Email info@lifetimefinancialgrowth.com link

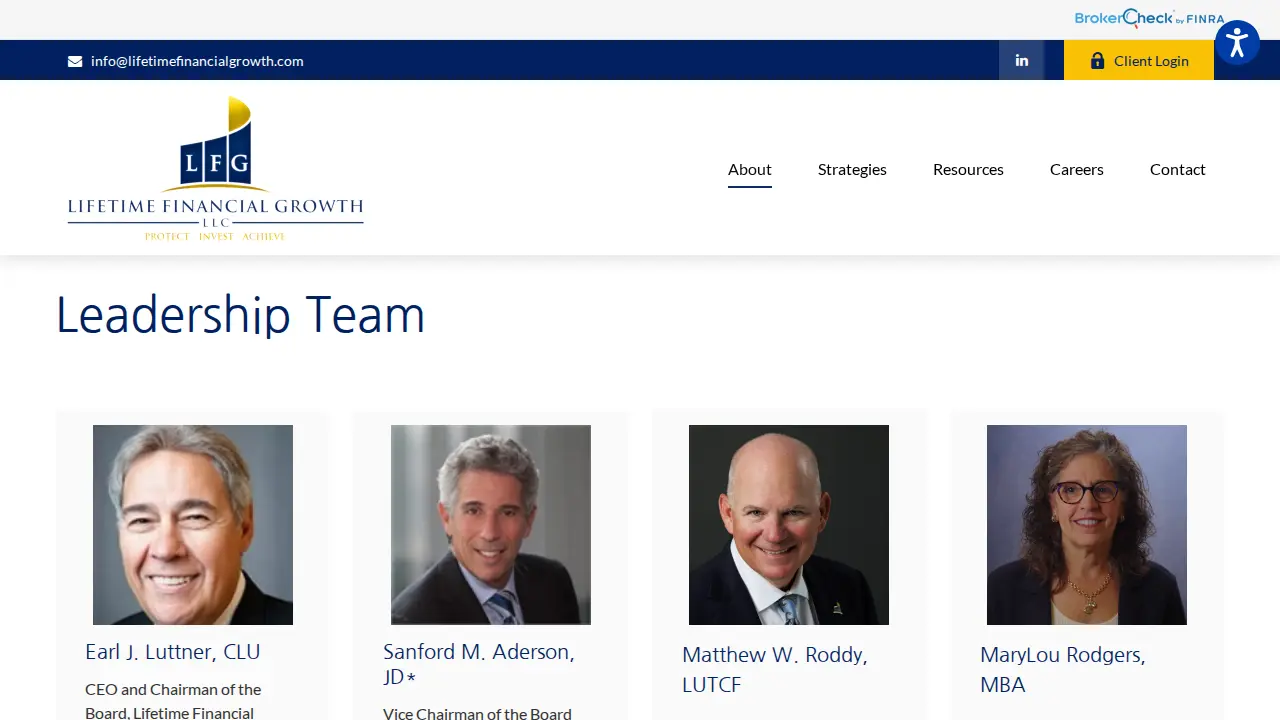coord(197,61)
